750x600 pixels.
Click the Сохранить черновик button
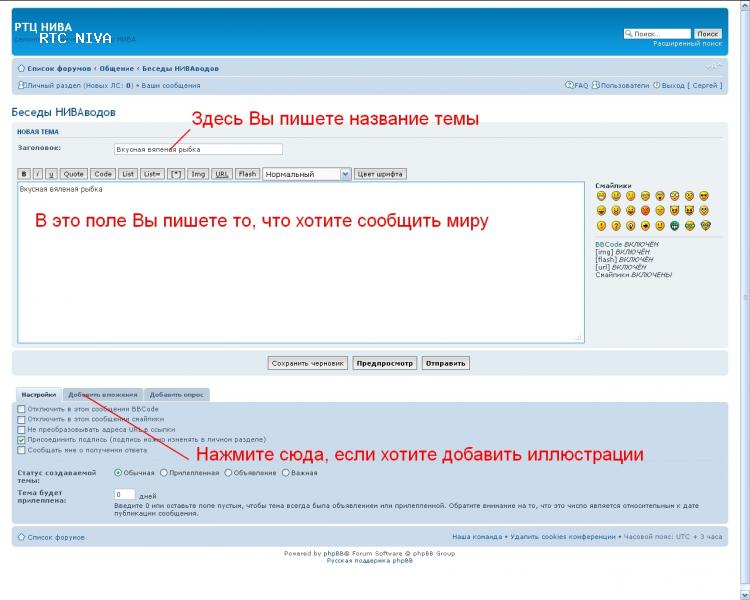coord(308,363)
